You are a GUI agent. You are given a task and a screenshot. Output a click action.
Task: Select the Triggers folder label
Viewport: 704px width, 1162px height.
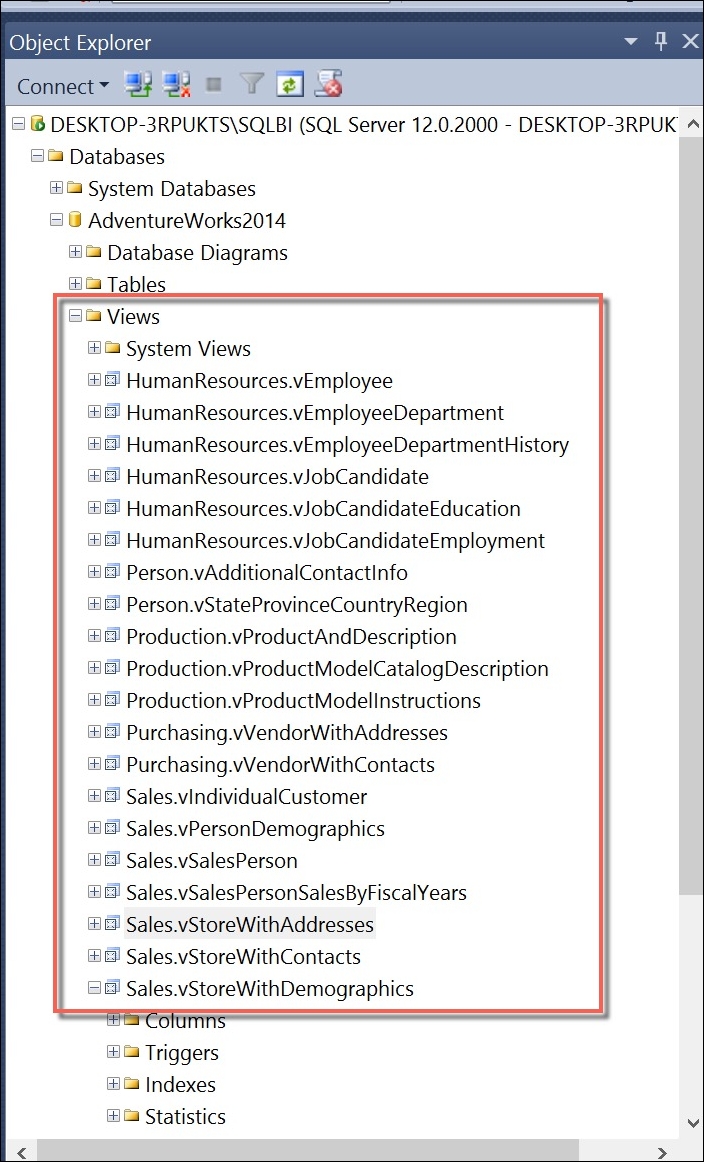(182, 1052)
